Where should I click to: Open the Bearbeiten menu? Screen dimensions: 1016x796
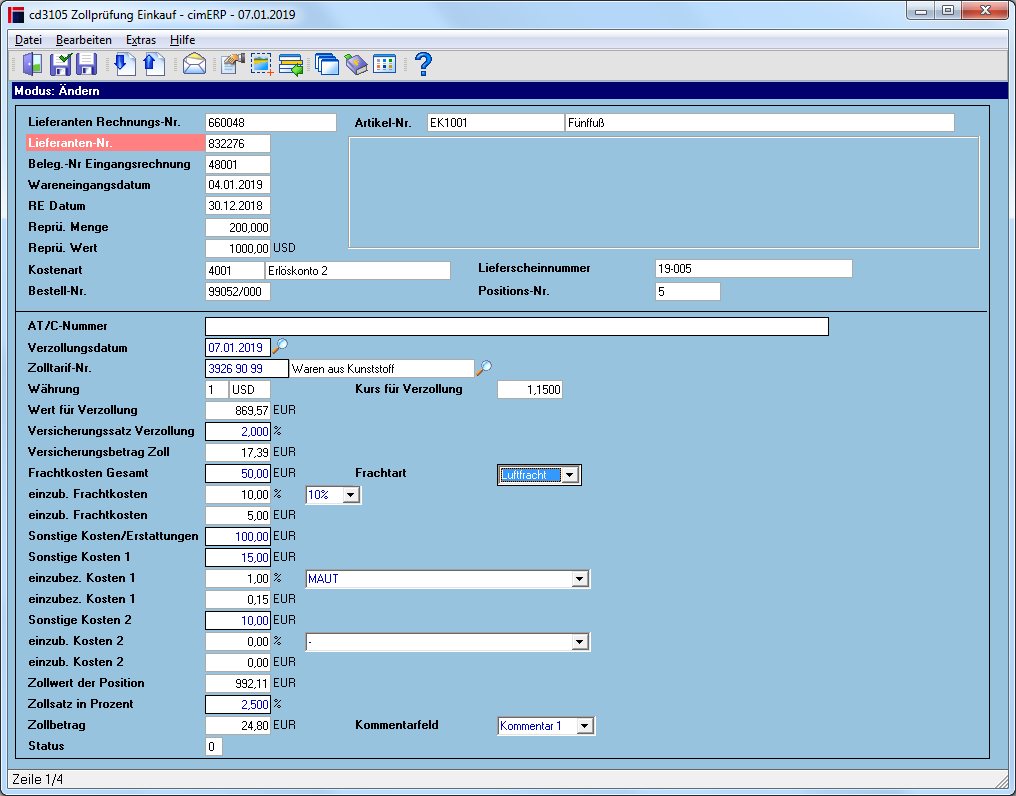[x=84, y=40]
